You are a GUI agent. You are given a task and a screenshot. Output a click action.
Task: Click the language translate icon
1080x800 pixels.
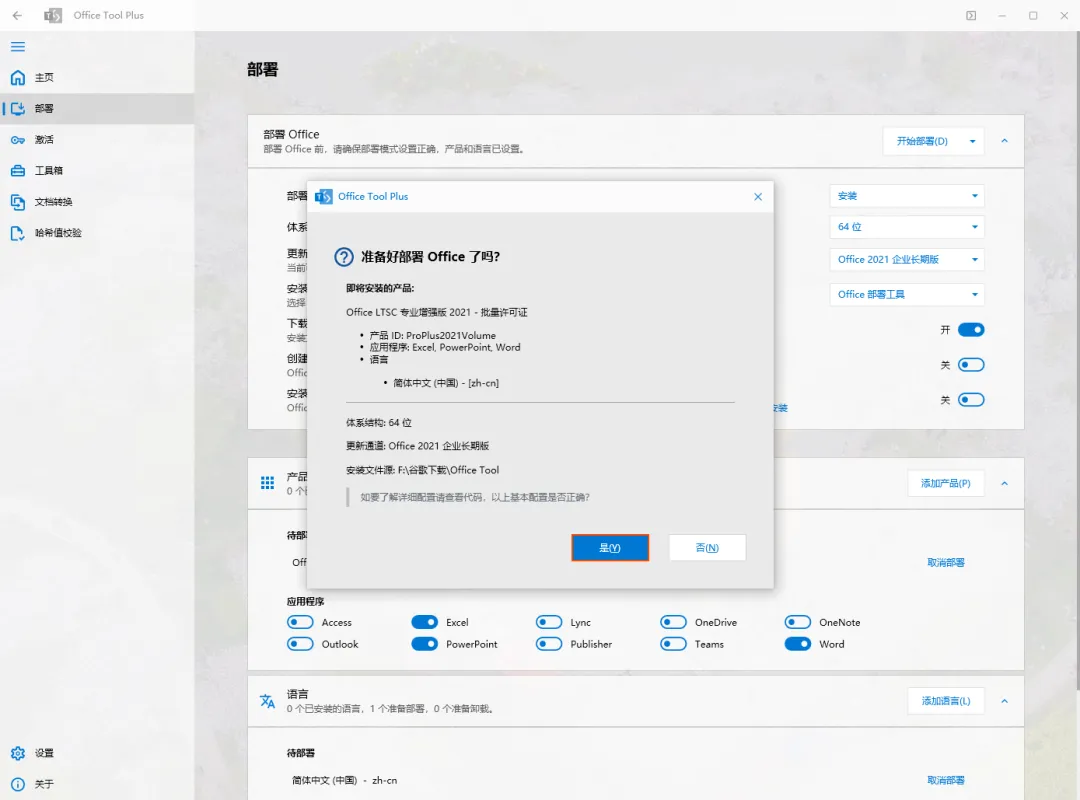(x=267, y=701)
